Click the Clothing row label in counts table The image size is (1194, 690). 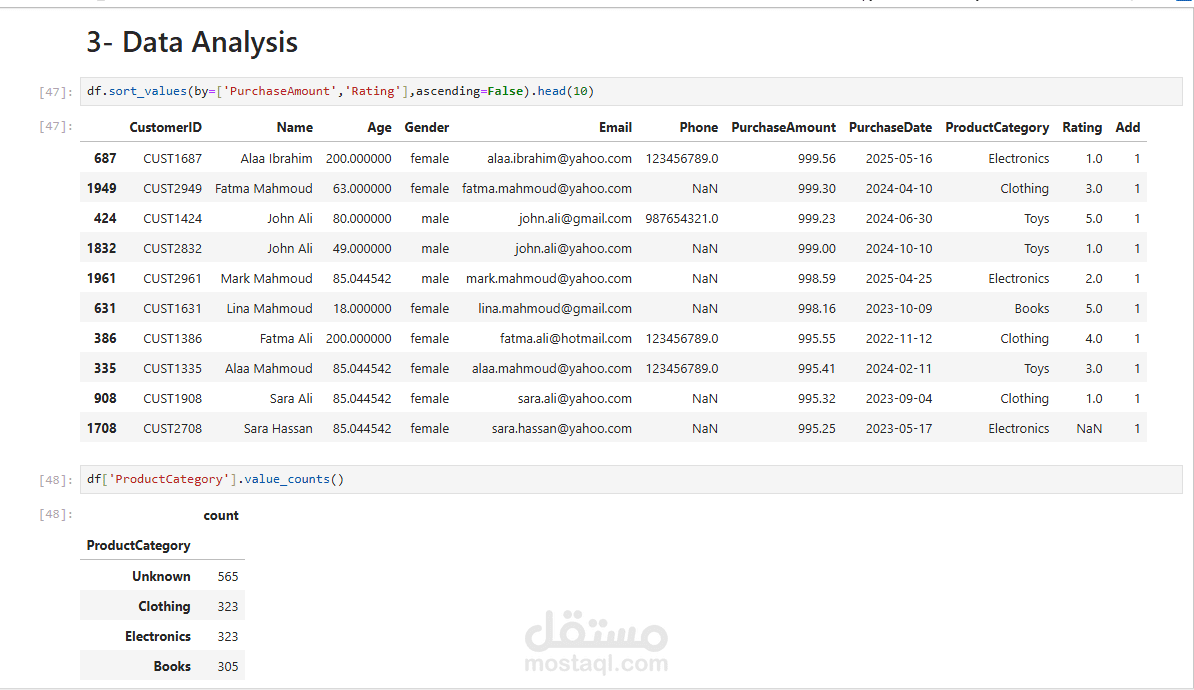164,606
